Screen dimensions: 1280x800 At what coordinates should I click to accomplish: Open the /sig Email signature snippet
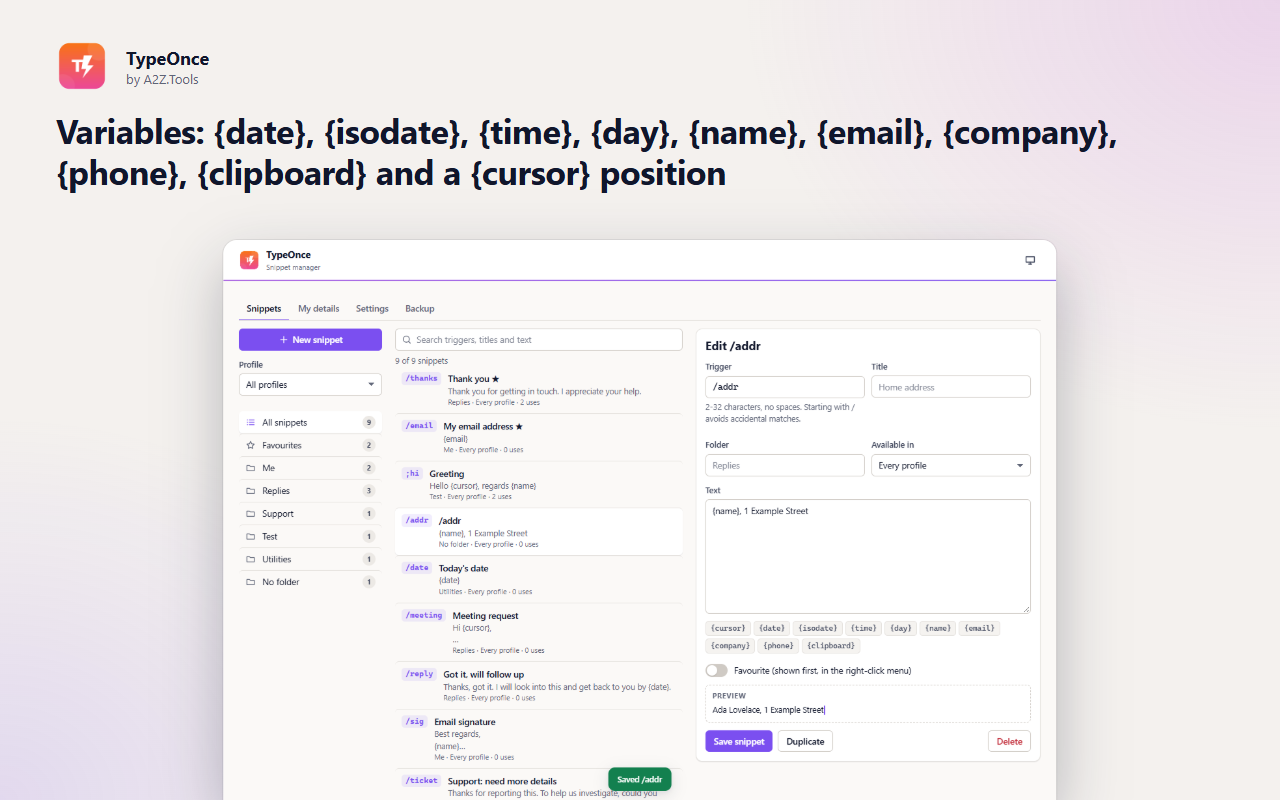(539, 738)
